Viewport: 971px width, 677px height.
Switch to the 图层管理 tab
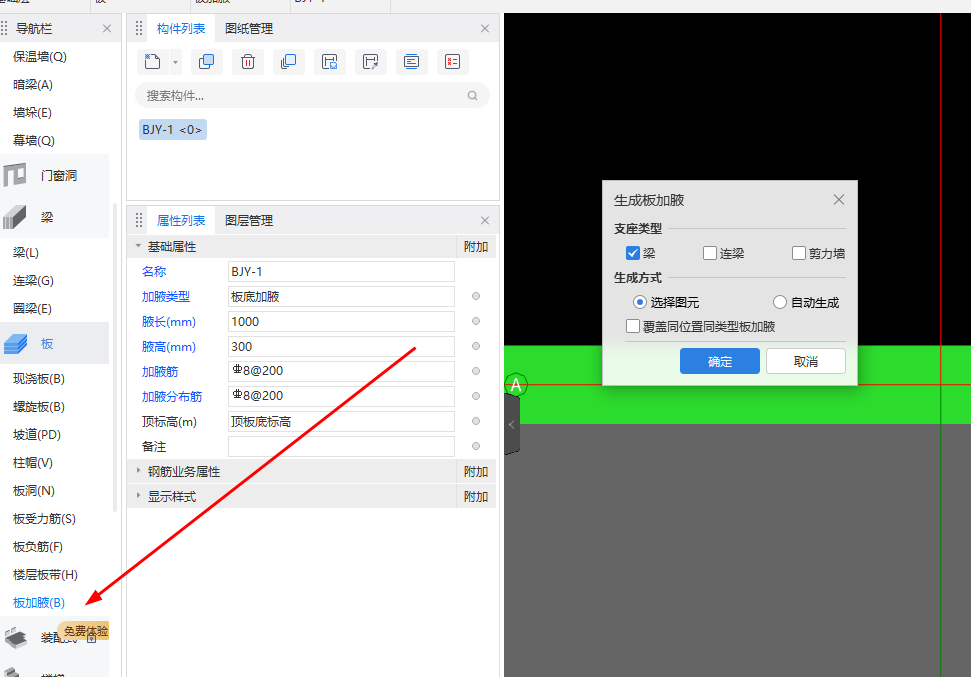click(249, 221)
